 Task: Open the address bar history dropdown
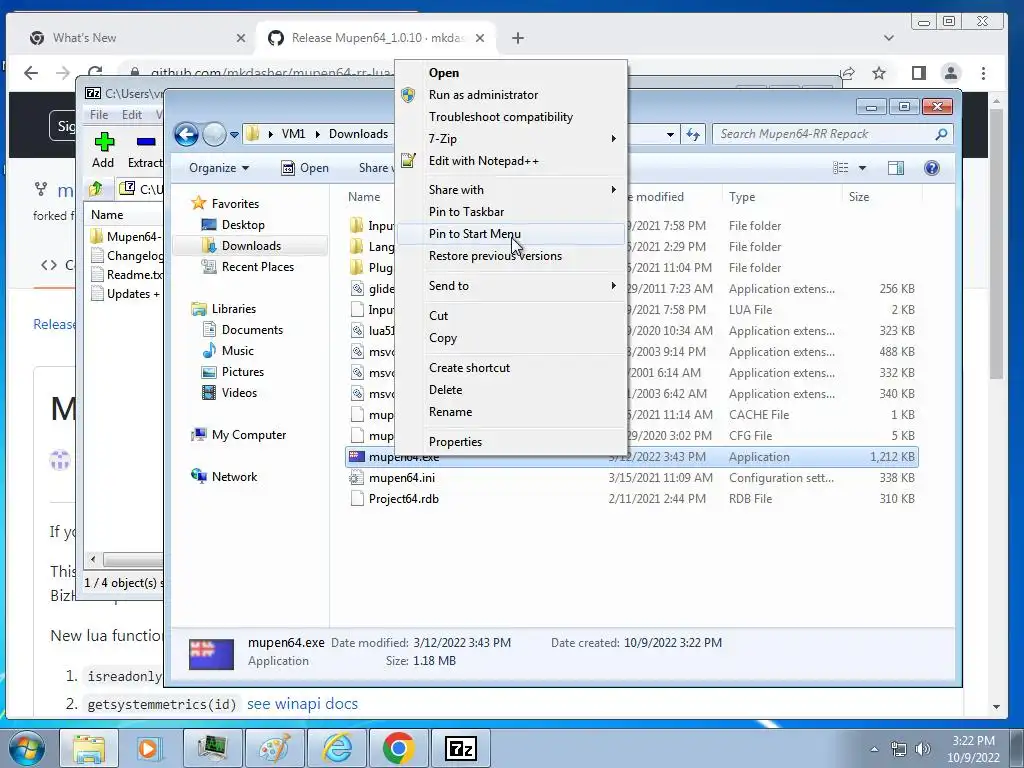pyautogui.click(x=670, y=135)
